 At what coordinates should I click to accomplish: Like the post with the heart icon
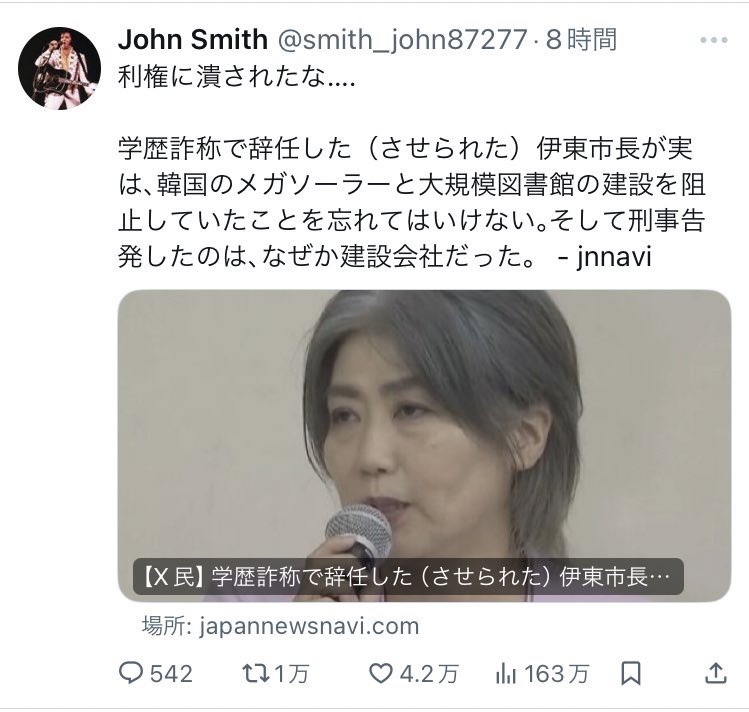pyautogui.click(x=381, y=673)
